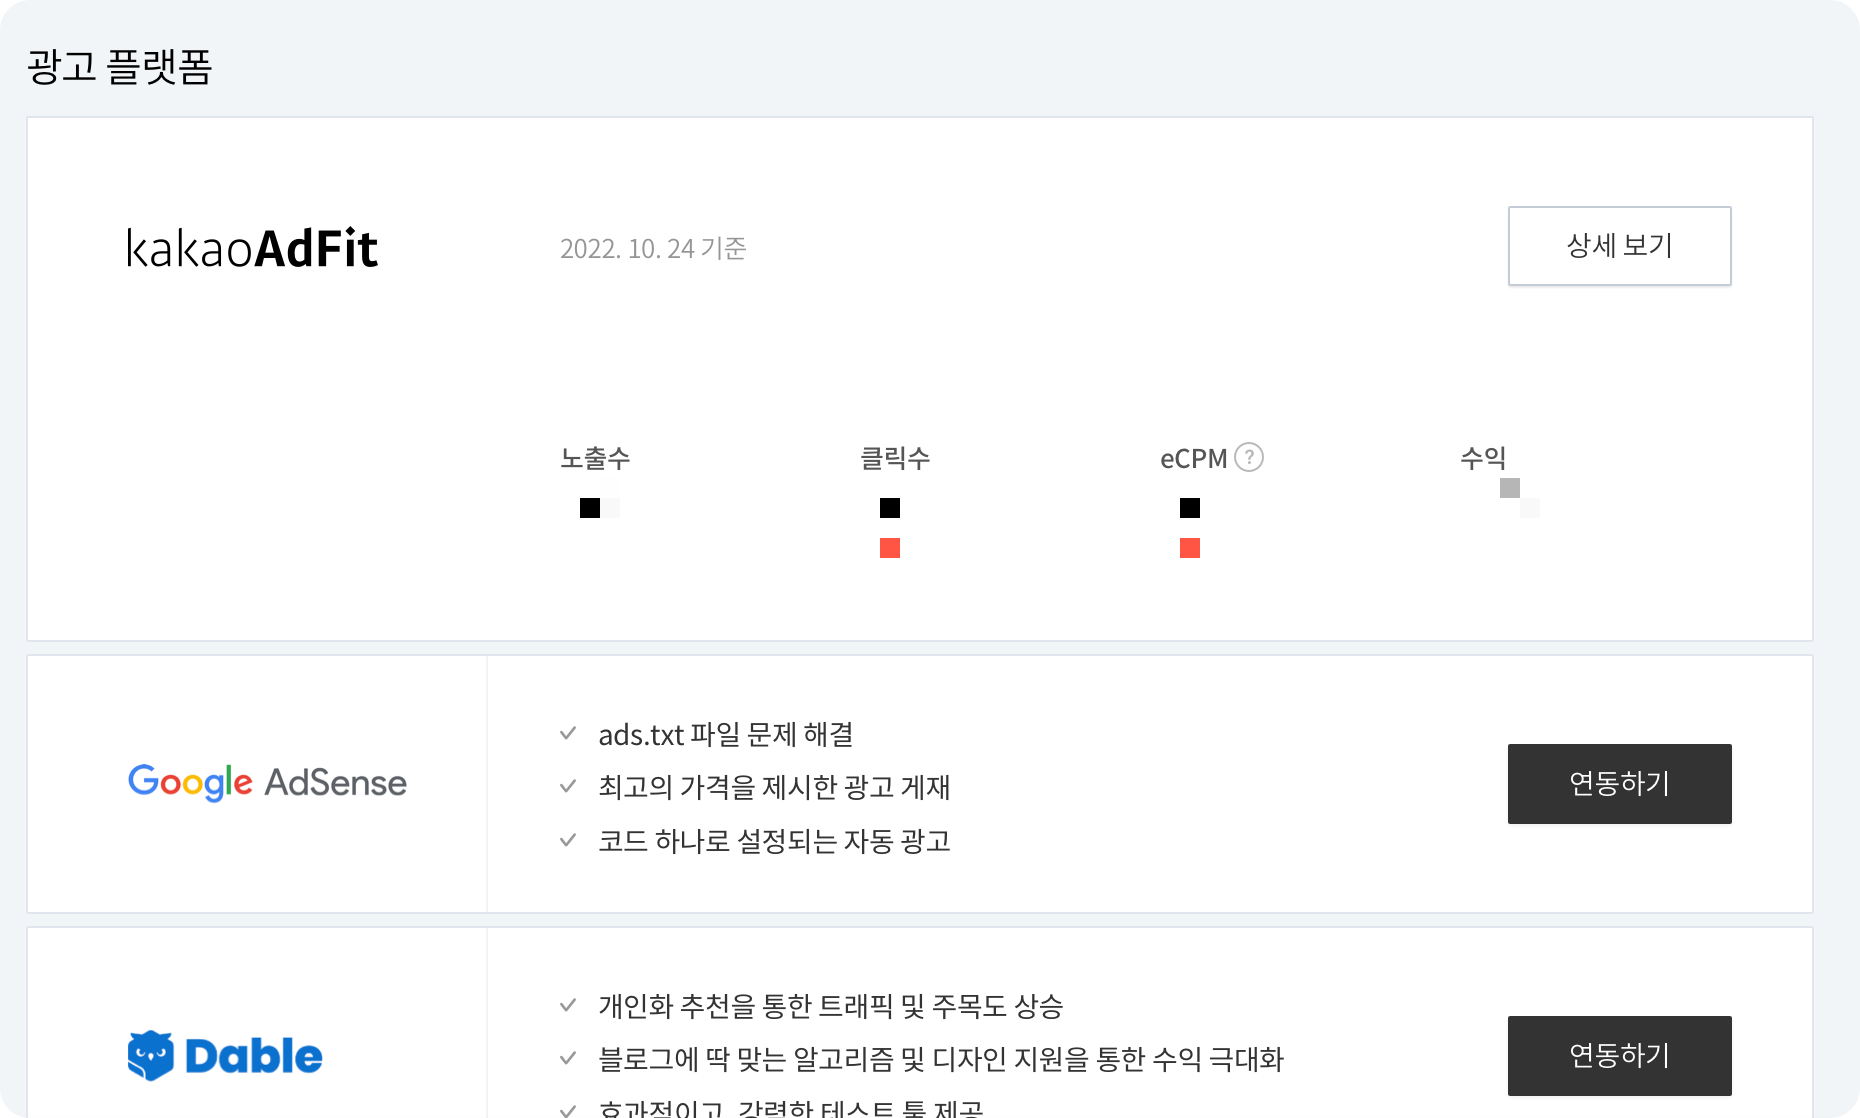Click the 광고 플랫폼 heading
Image resolution: width=1860 pixels, height=1118 pixels.
119,67
